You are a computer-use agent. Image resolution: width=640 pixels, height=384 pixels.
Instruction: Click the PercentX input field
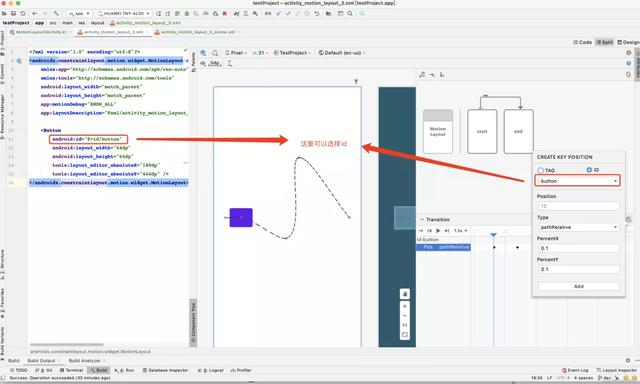click(578, 248)
